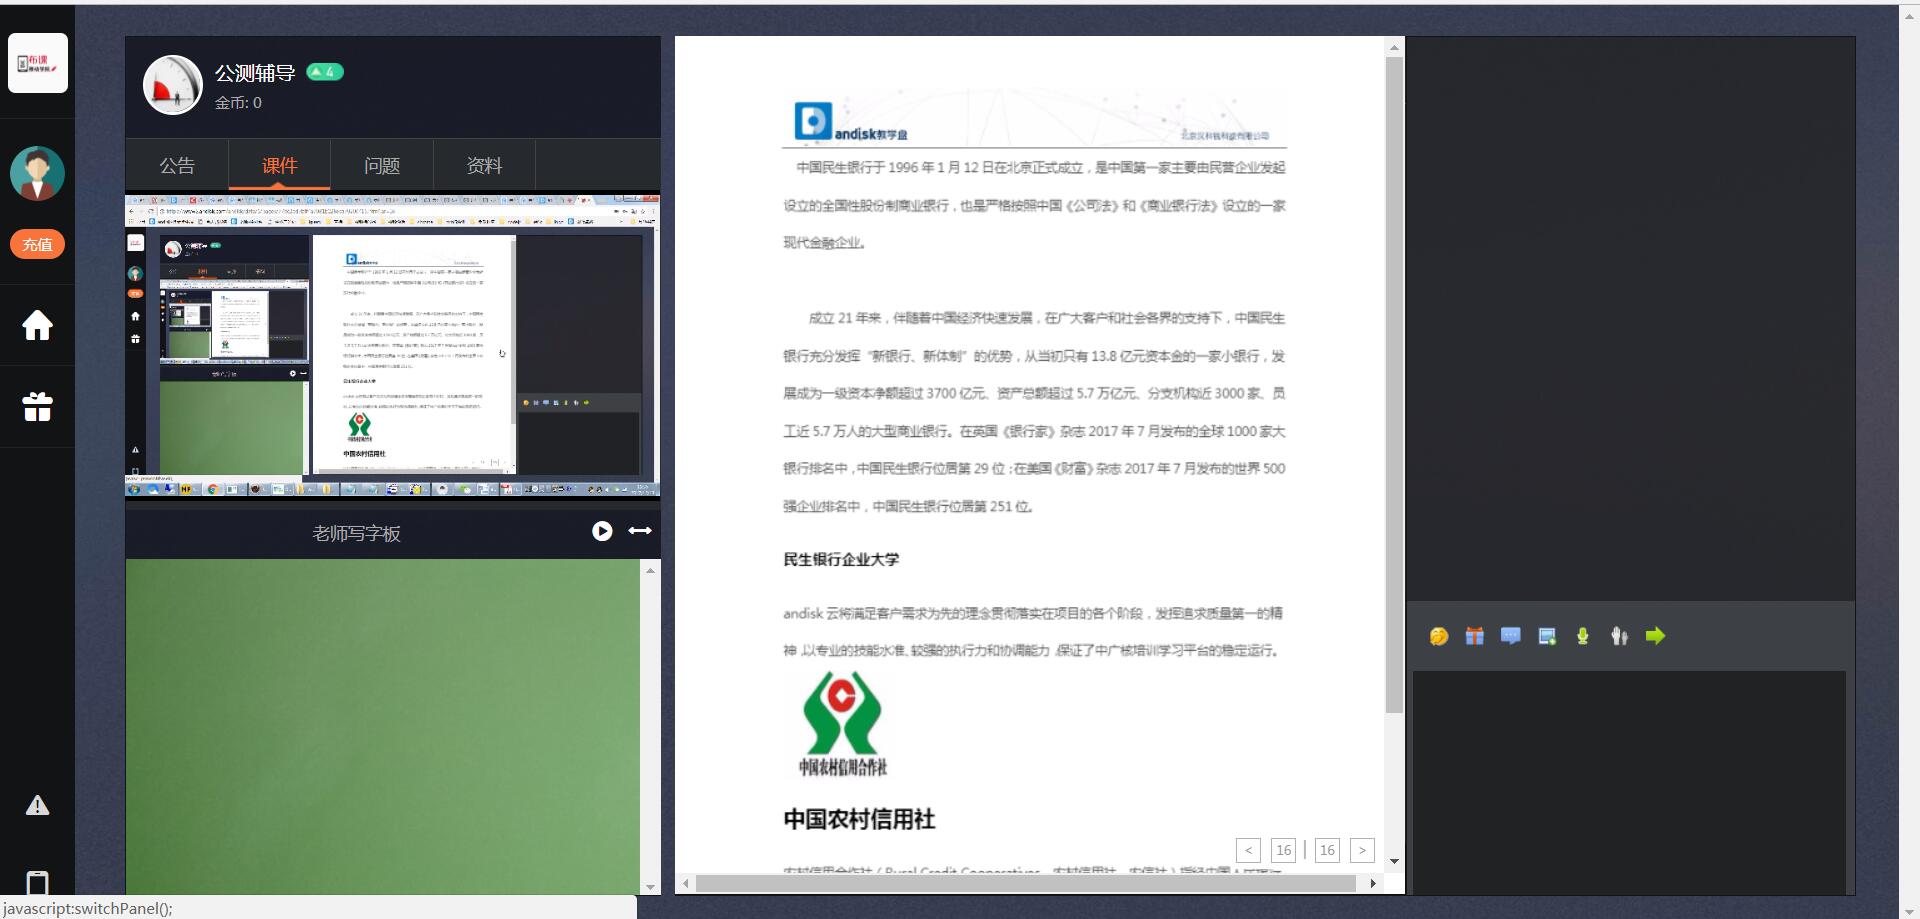Open the 公告 tab
The height and width of the screenshot is (919, 1920).
point(178,165)
